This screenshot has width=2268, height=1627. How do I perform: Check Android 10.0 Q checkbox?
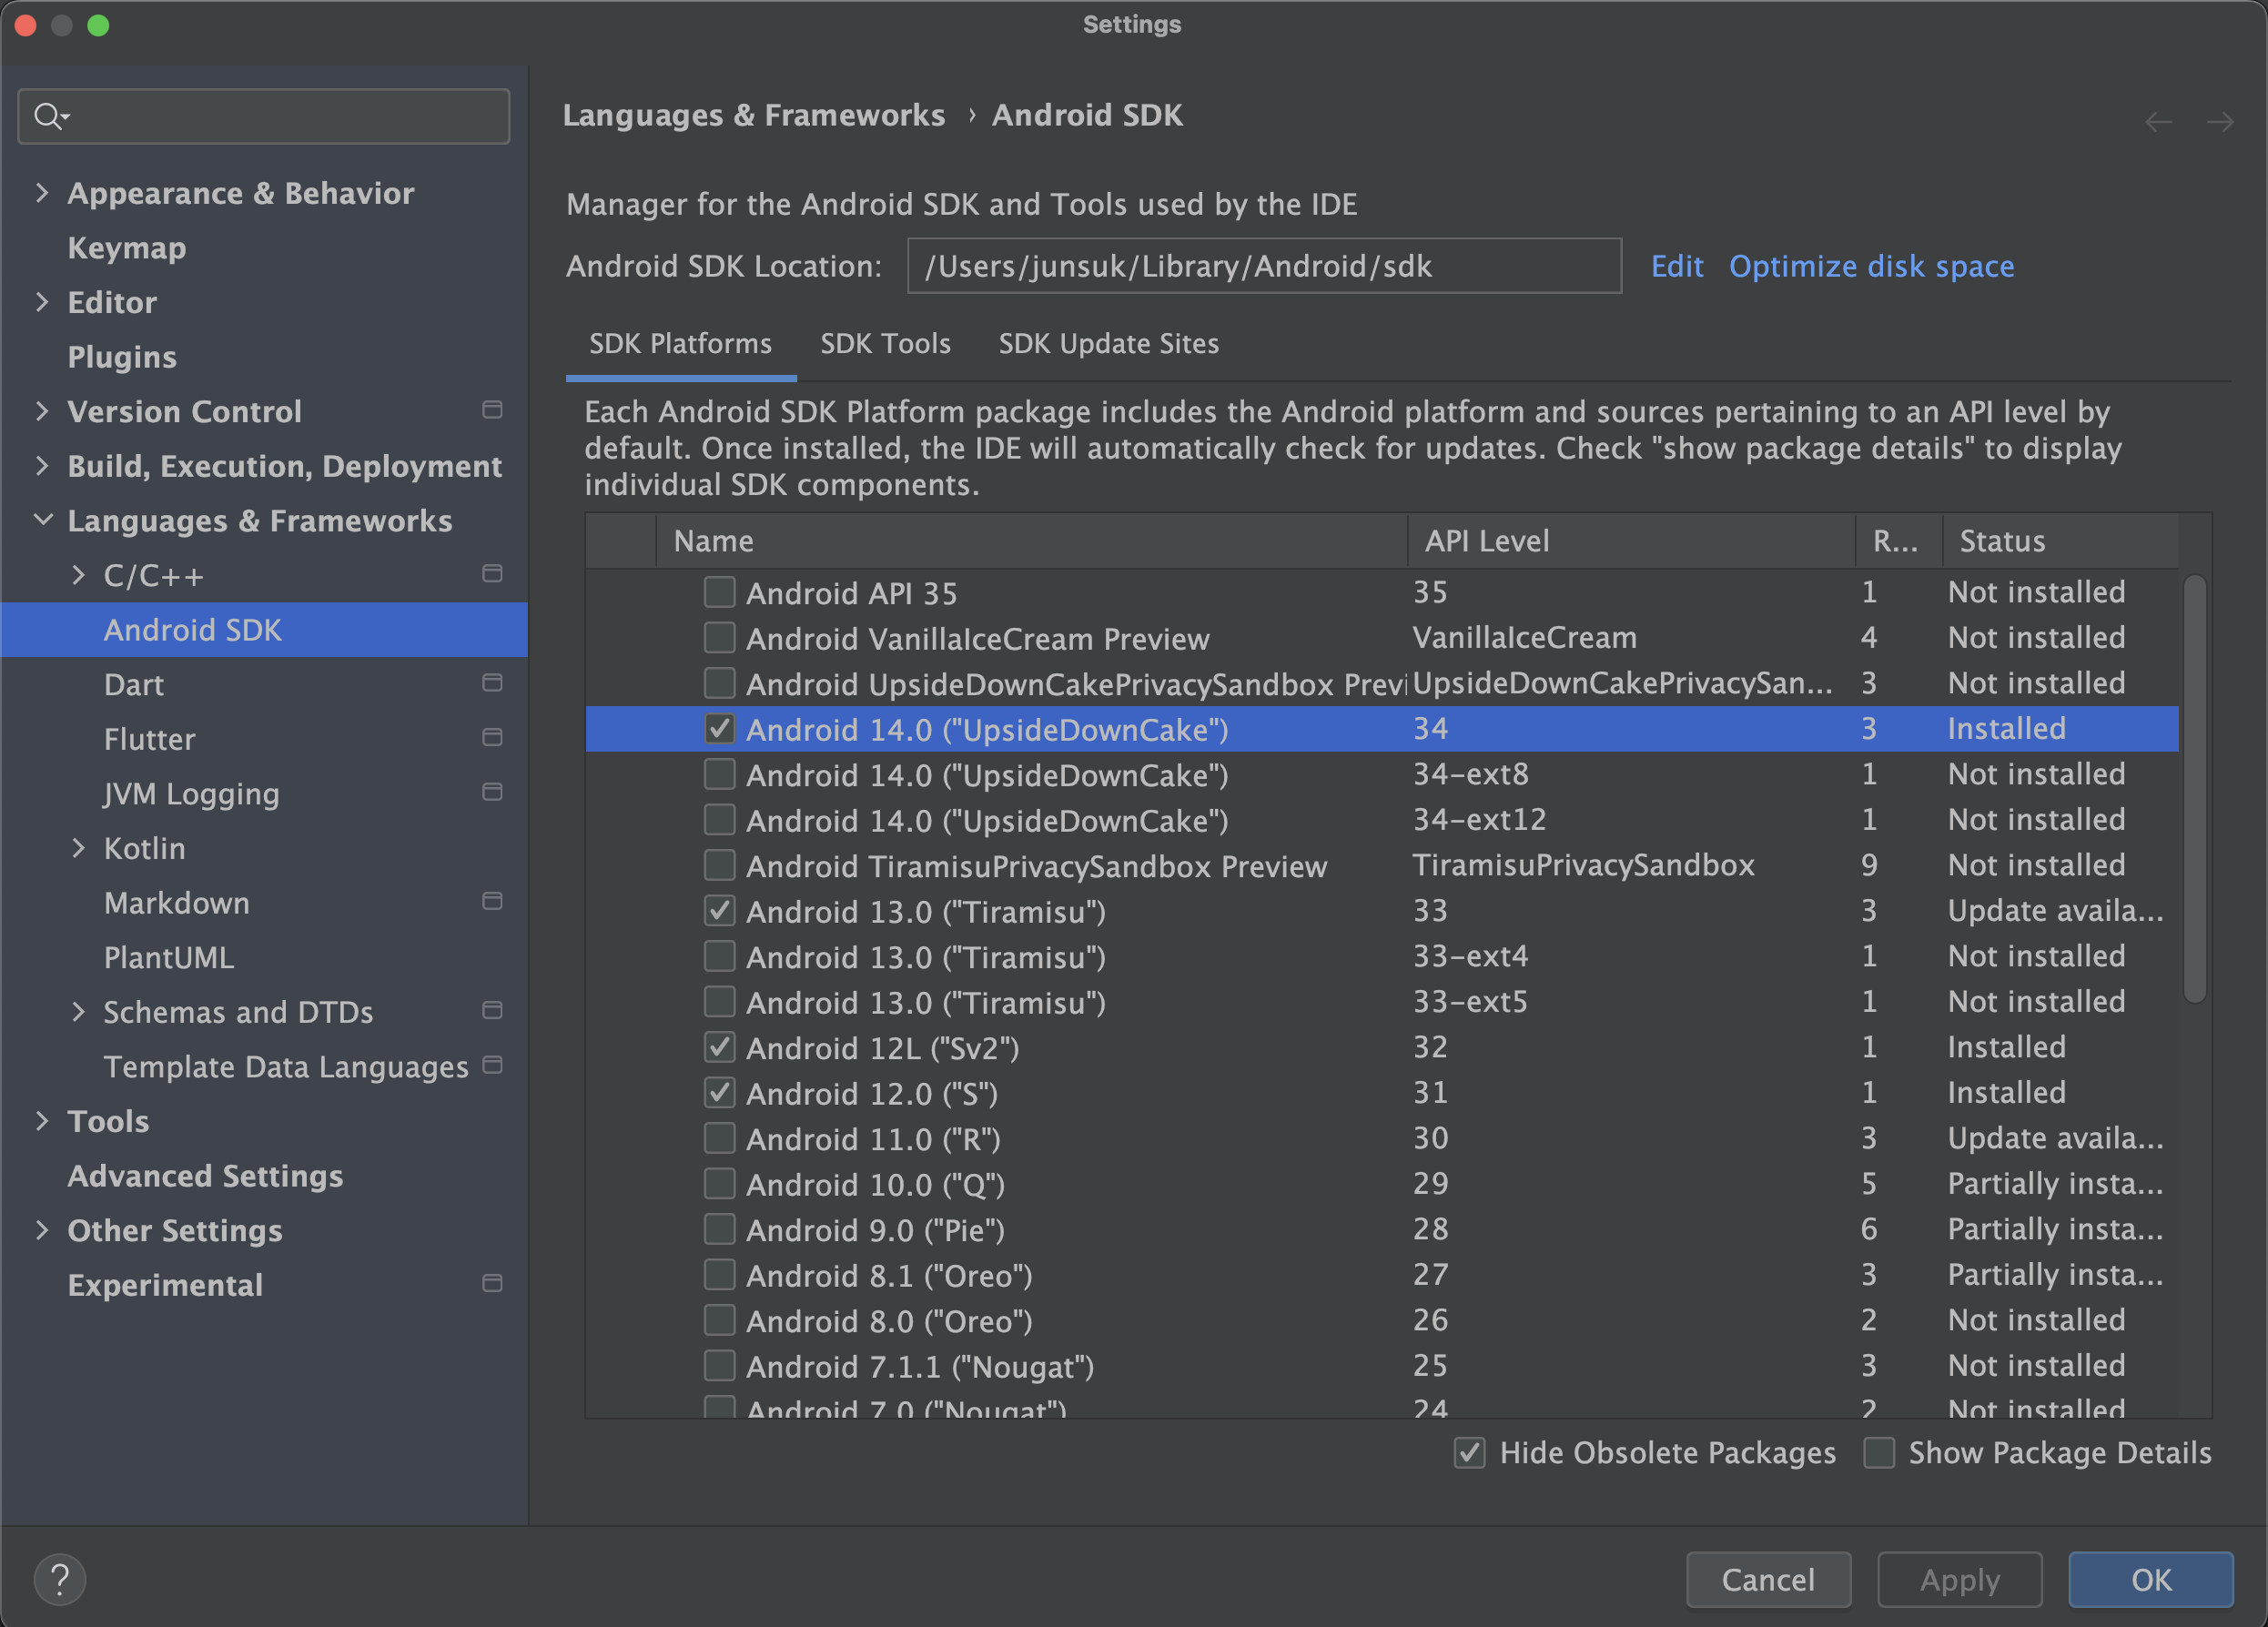click(x=719, y=1184)
